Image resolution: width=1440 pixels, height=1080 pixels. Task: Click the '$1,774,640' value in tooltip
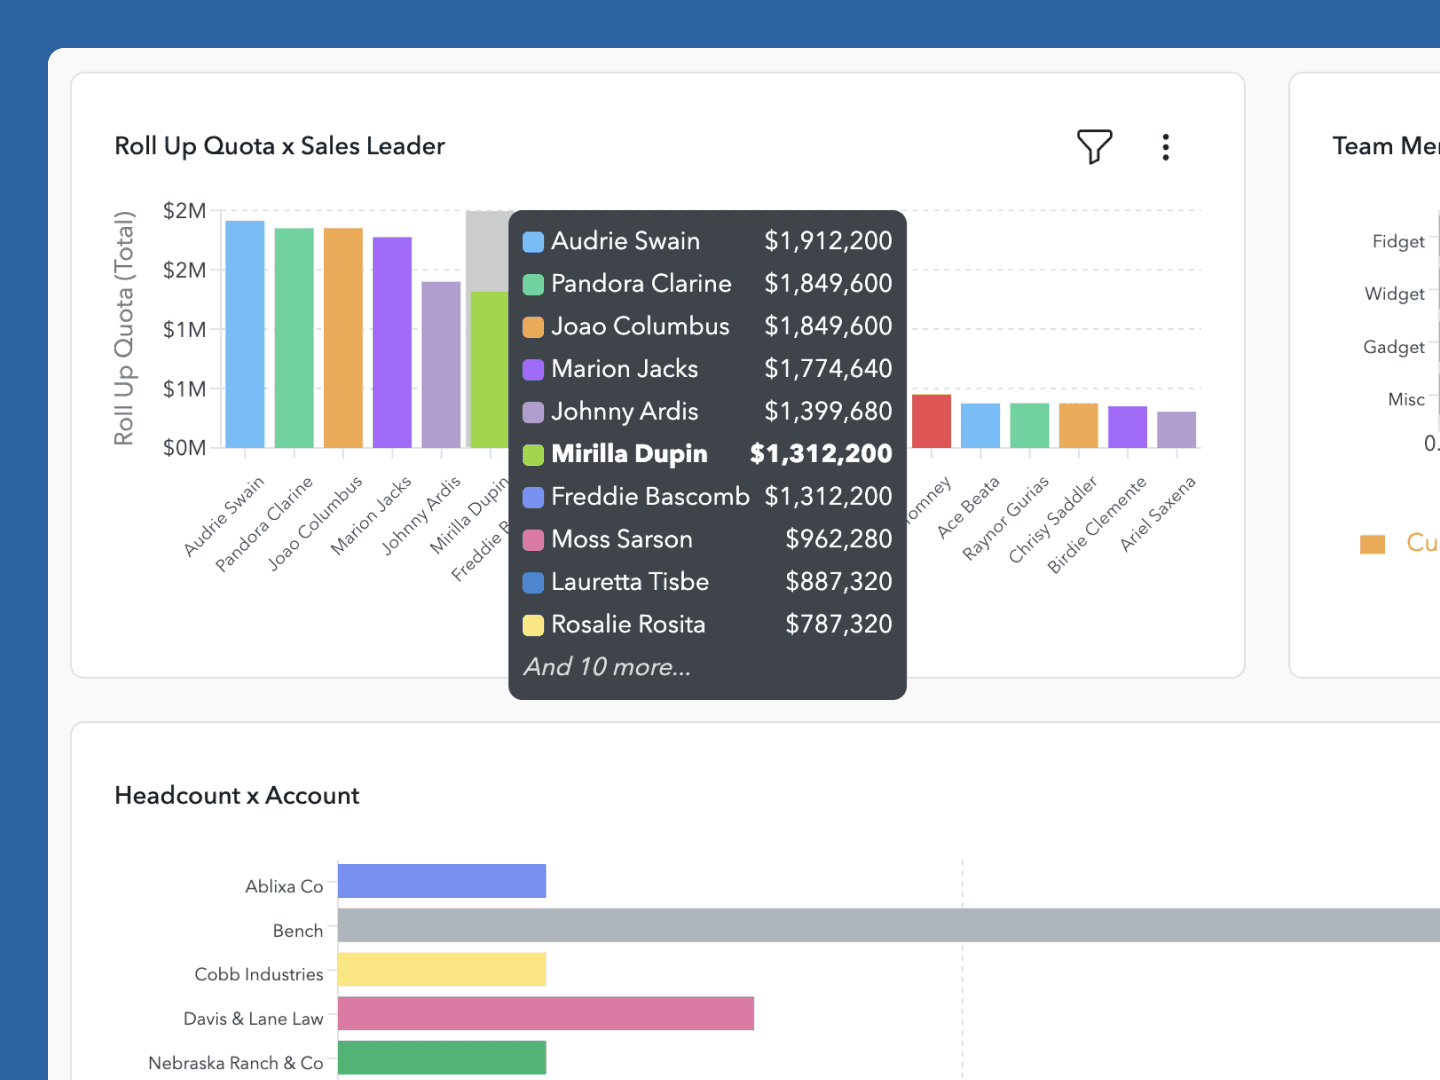pos(828,369)
